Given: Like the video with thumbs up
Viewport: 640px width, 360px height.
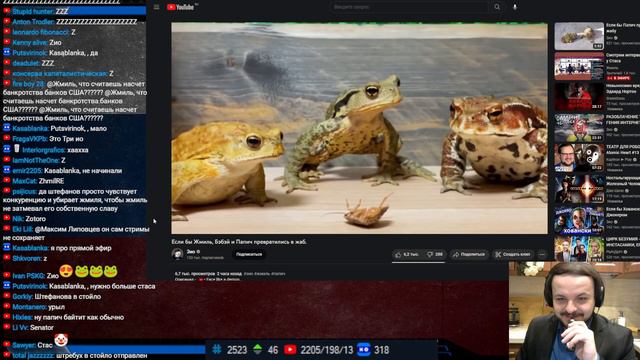Looking at the screenshot, I should click(407, 254).
